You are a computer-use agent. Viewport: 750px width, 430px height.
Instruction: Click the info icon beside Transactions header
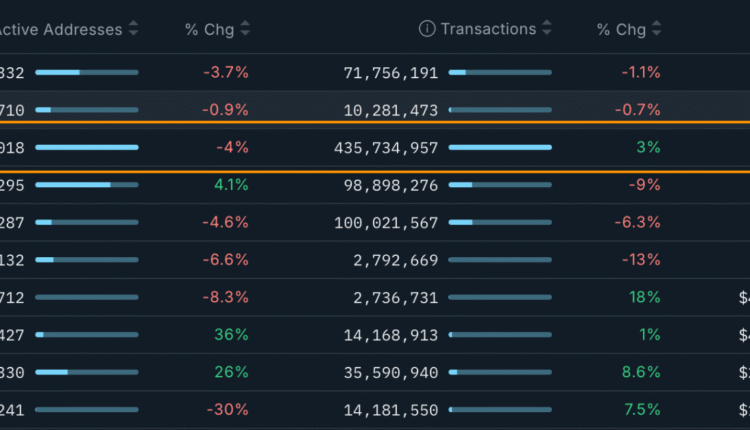427,29
